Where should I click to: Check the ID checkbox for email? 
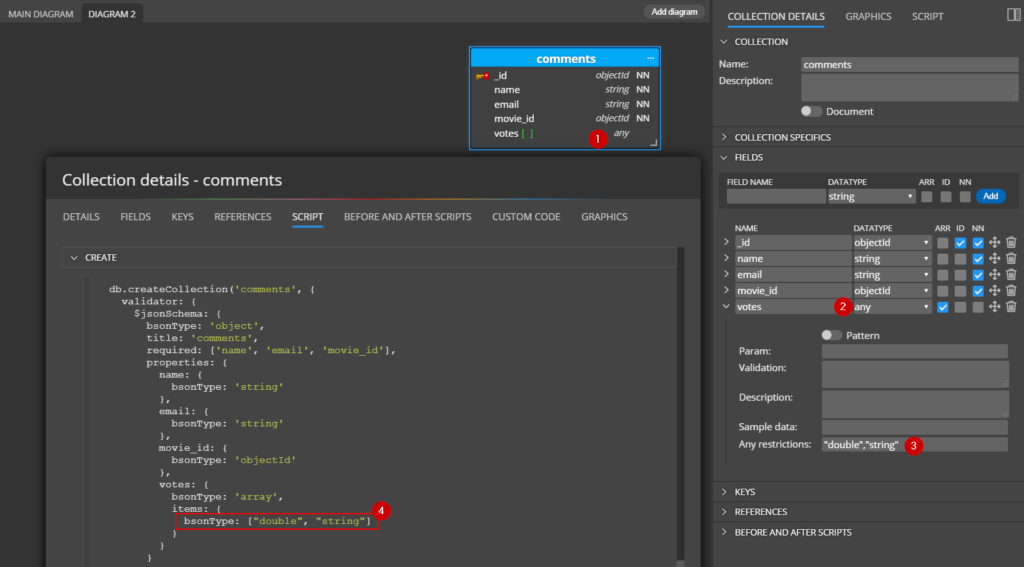pyautogui.click(x=960, y=275)
